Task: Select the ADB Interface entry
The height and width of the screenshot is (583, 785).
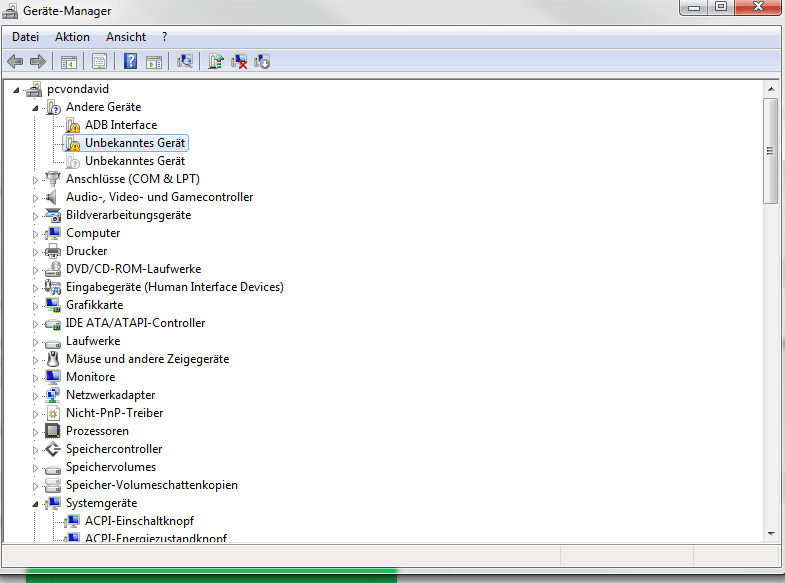Action: (121, 125)
